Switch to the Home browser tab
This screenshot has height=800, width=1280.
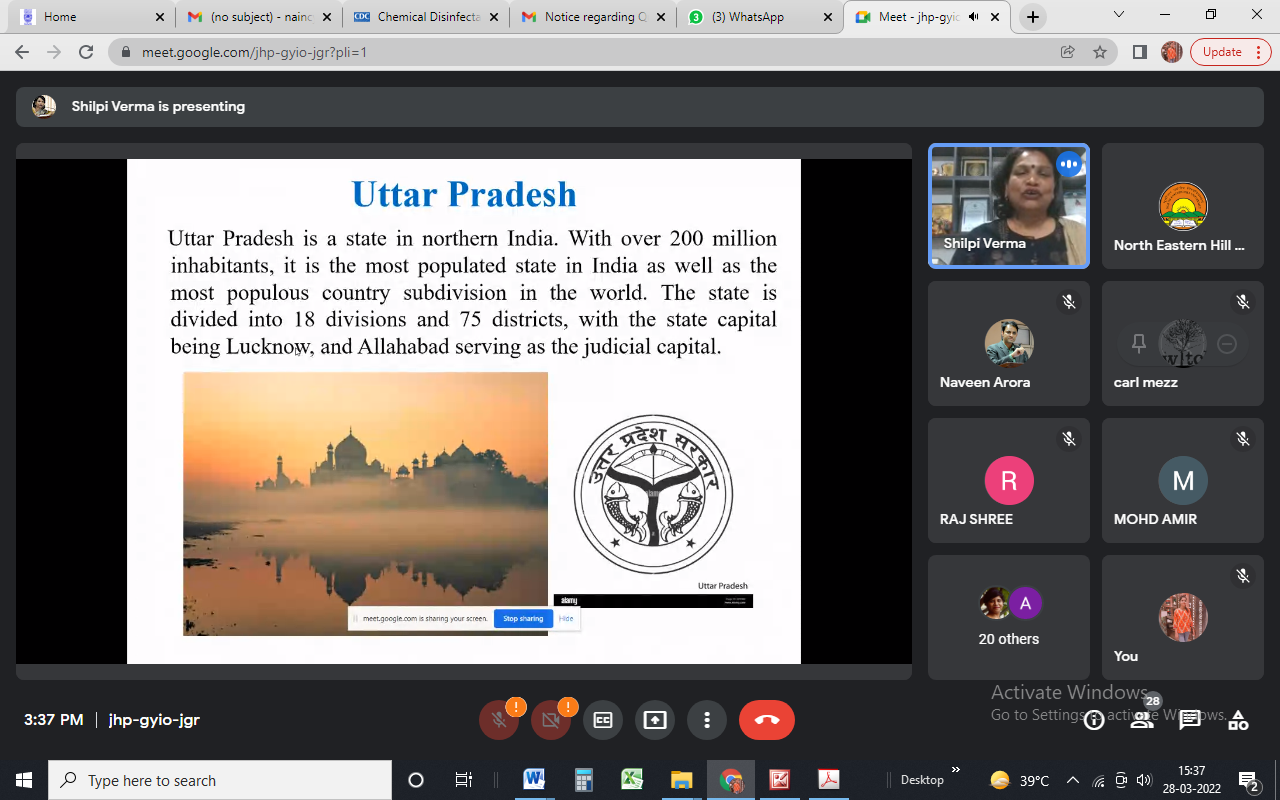(x=91, y=17)
